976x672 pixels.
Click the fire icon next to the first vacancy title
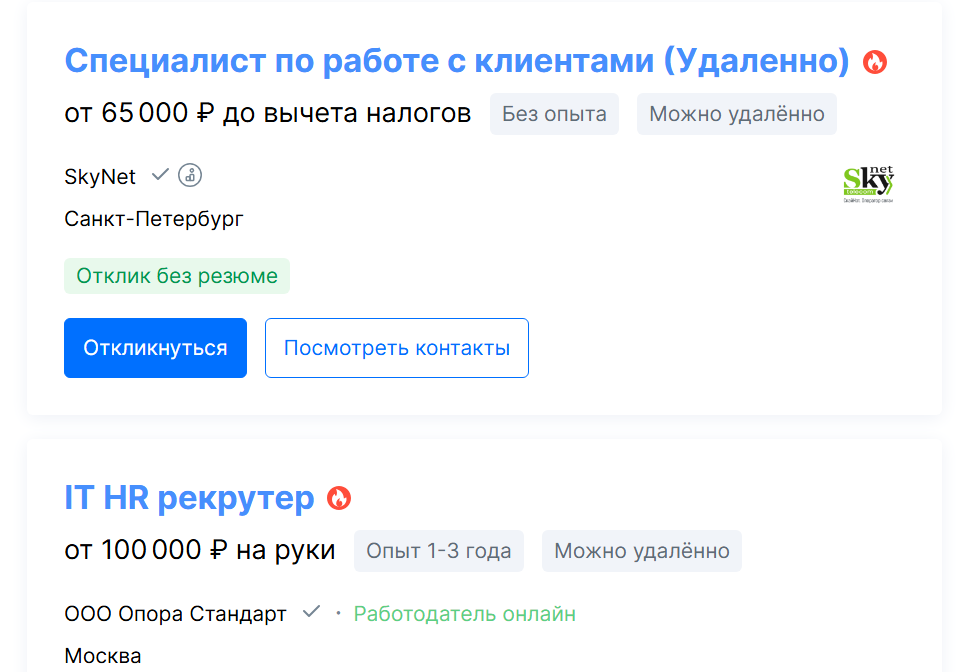point(877,60)
